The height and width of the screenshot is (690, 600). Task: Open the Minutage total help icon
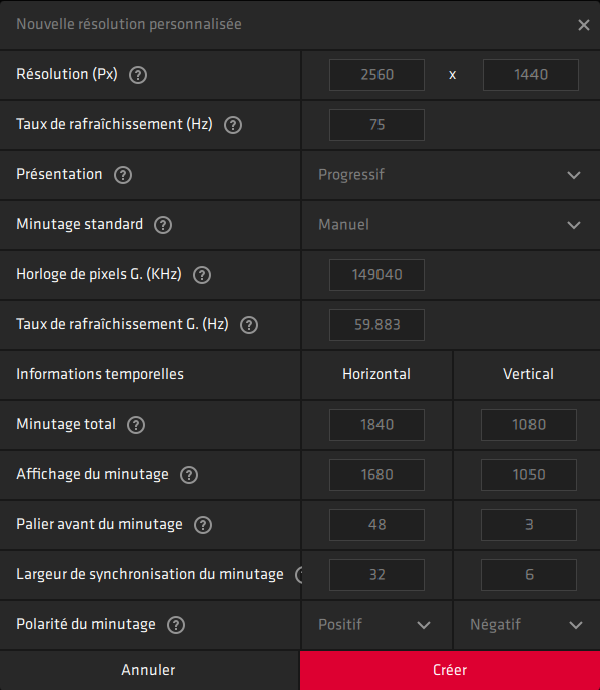coord(136,425)
